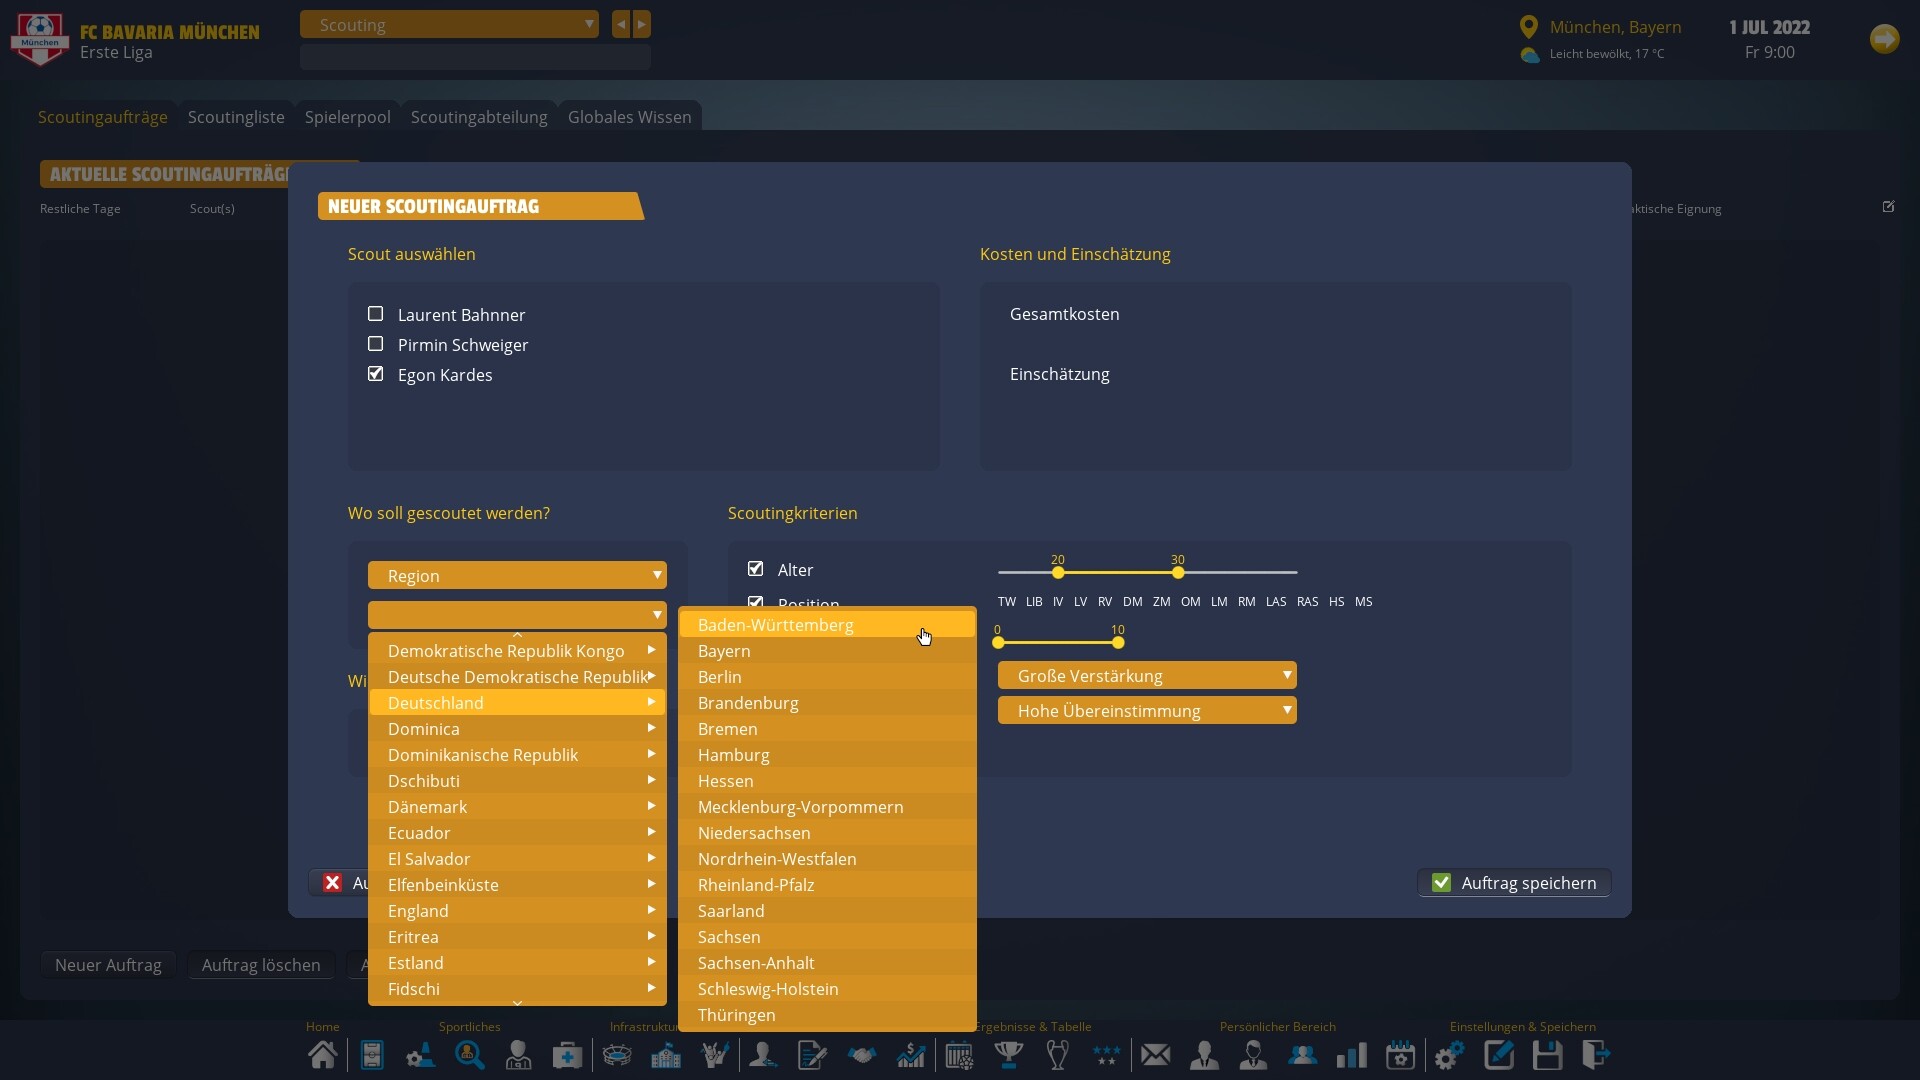The height and width of the screenshot is (1080, 1920).
Task: Open the trophy competitions icon
Action: point(1009,1055)
